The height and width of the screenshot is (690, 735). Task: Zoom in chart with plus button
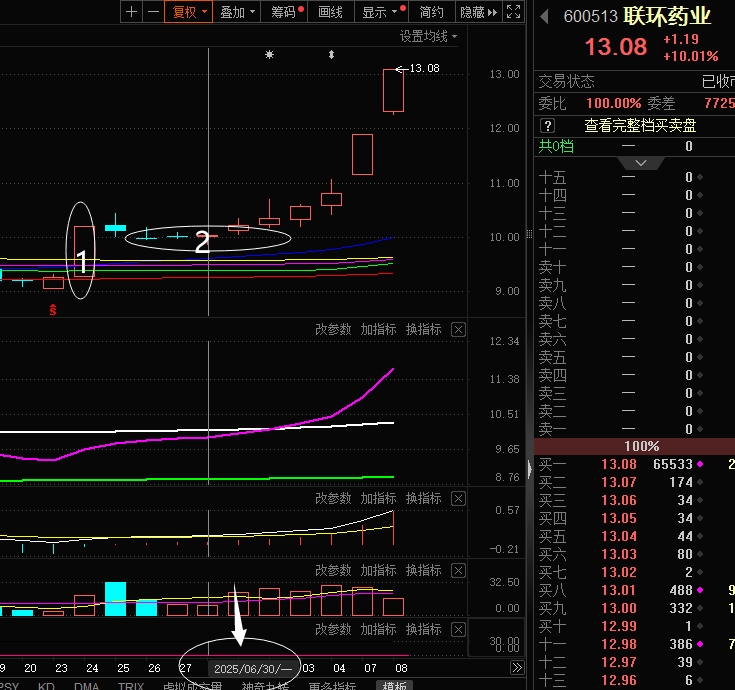[x=132, y=12]
